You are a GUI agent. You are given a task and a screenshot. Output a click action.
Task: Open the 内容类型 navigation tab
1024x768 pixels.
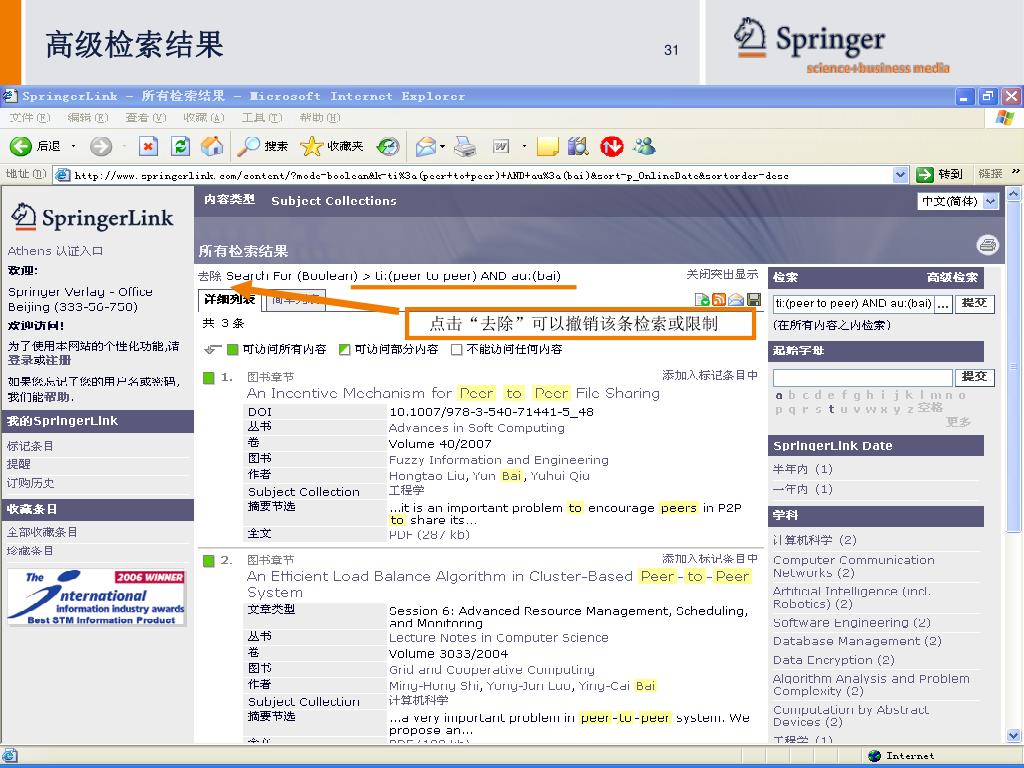tap(229, 199)
